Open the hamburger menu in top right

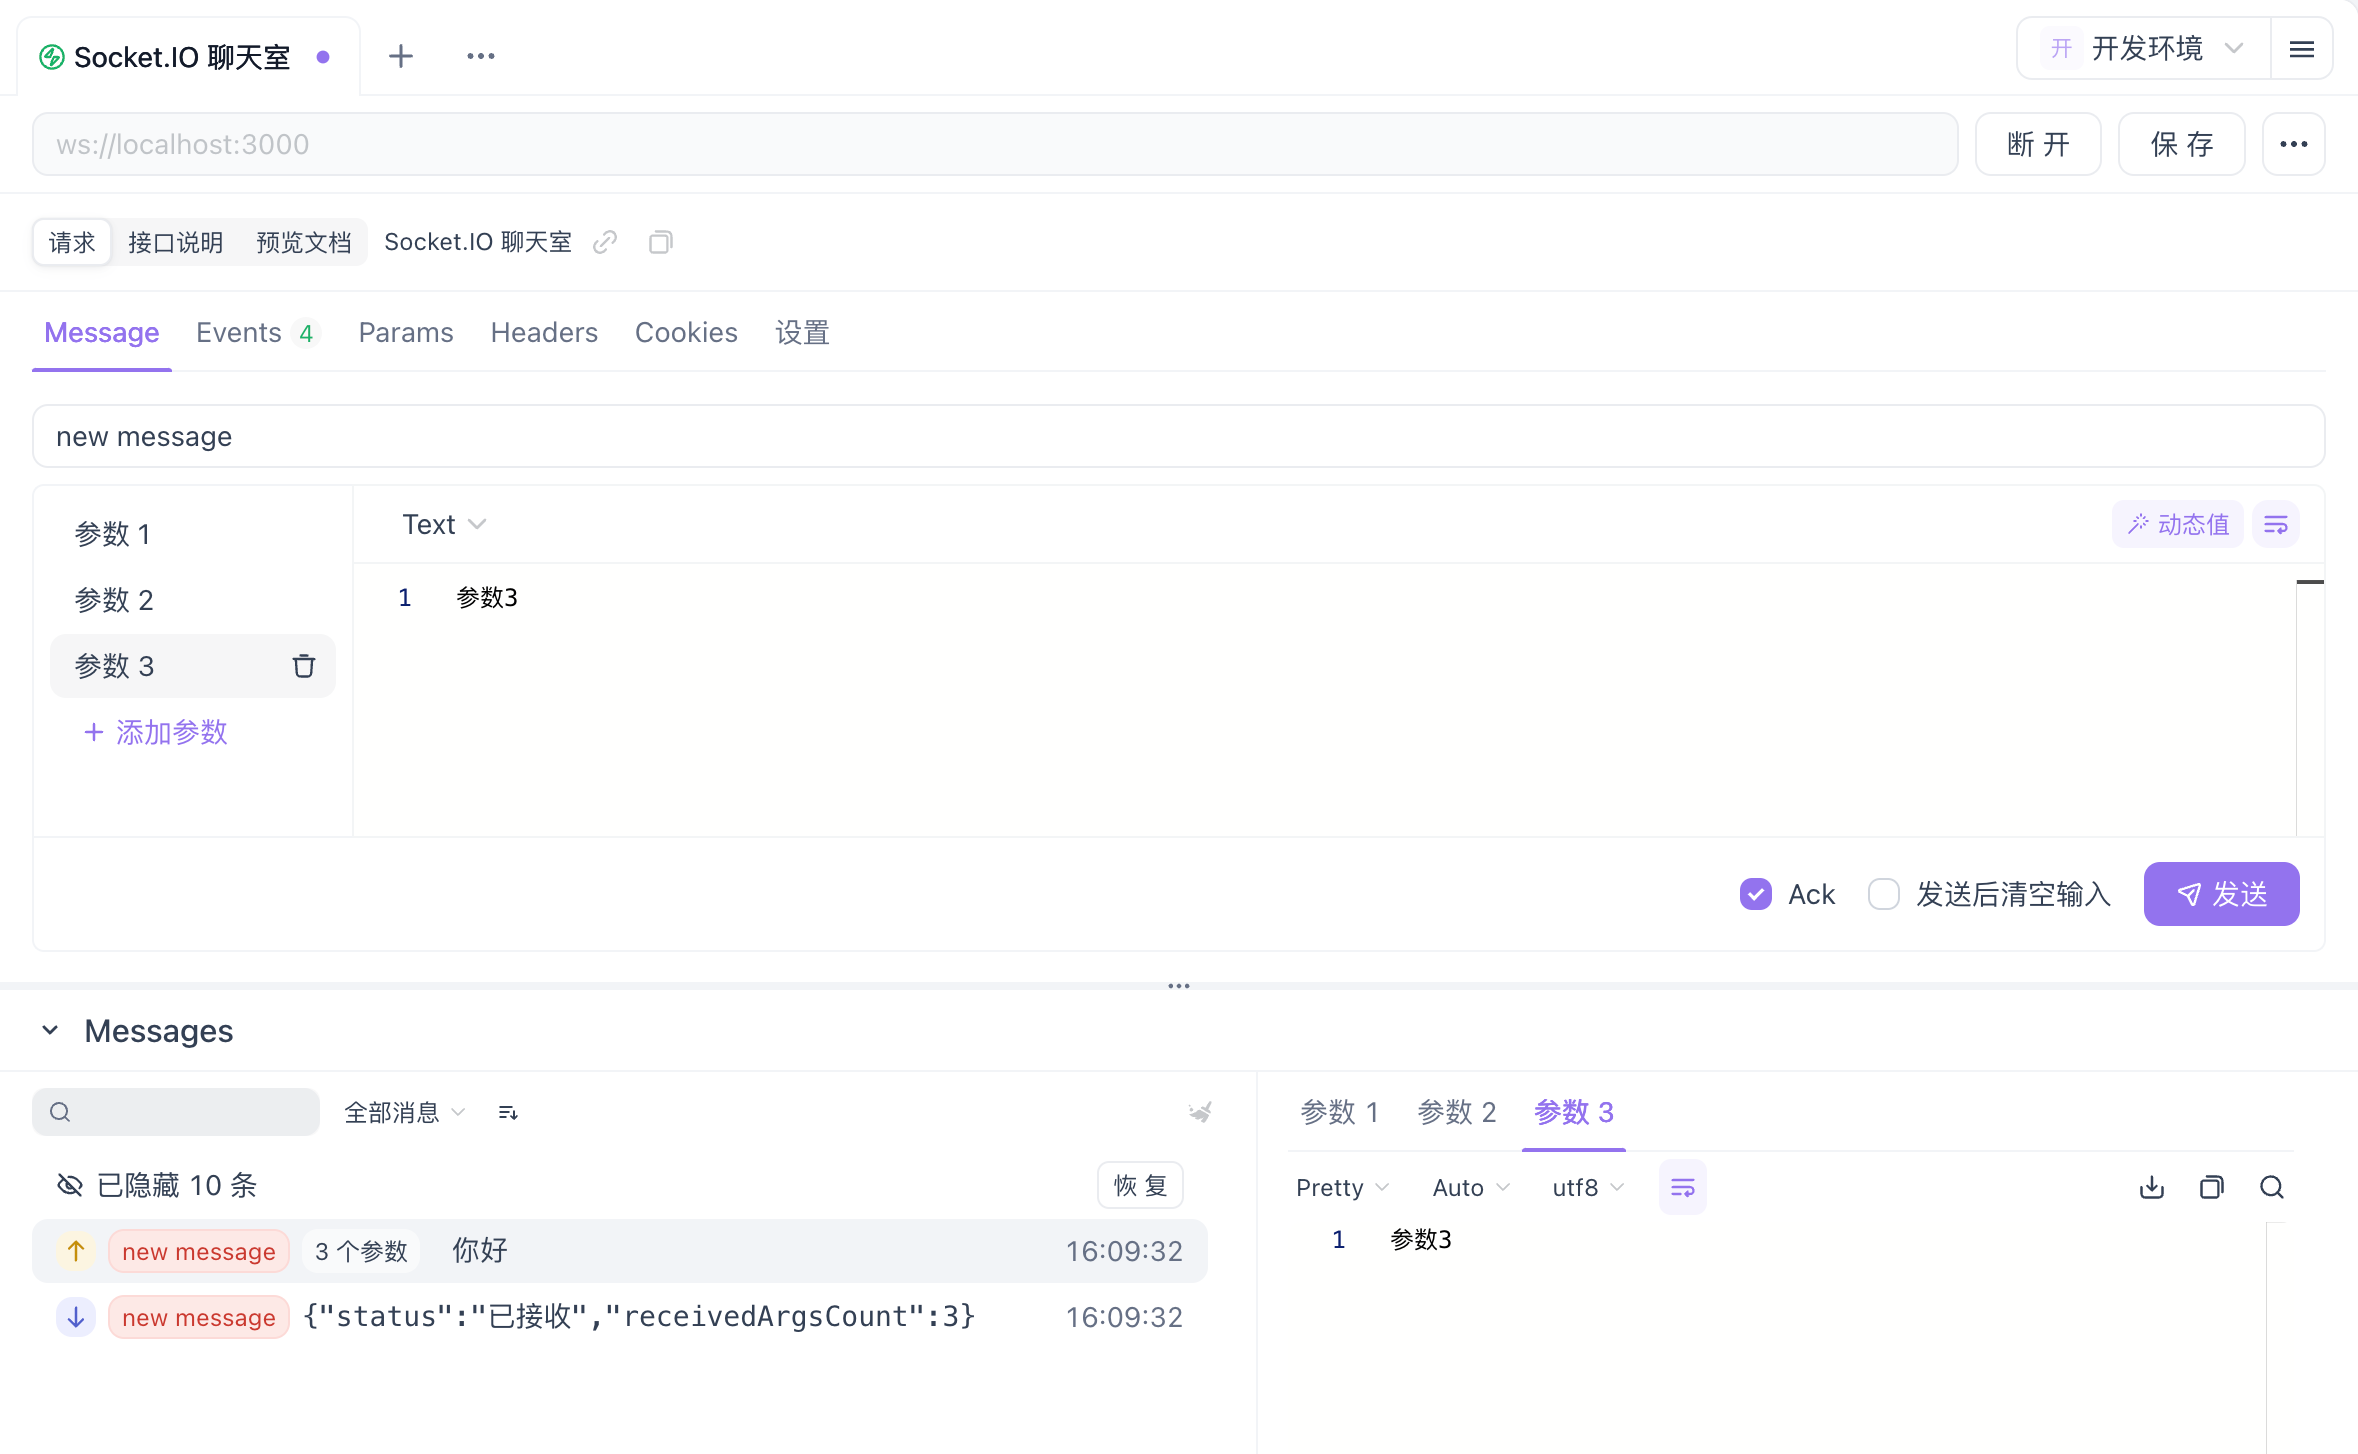point(2301,49)
